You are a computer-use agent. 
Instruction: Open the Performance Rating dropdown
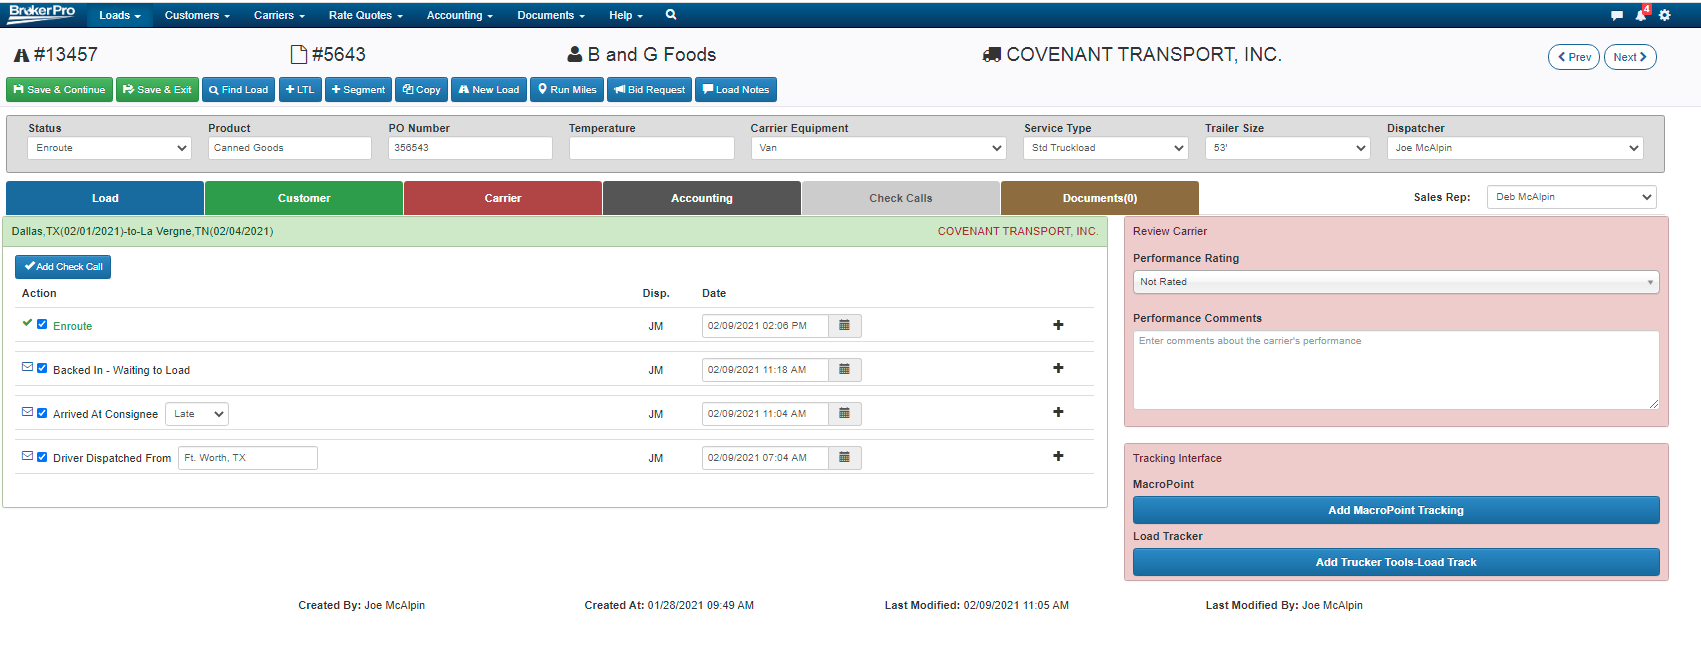tap(1396, 282)
